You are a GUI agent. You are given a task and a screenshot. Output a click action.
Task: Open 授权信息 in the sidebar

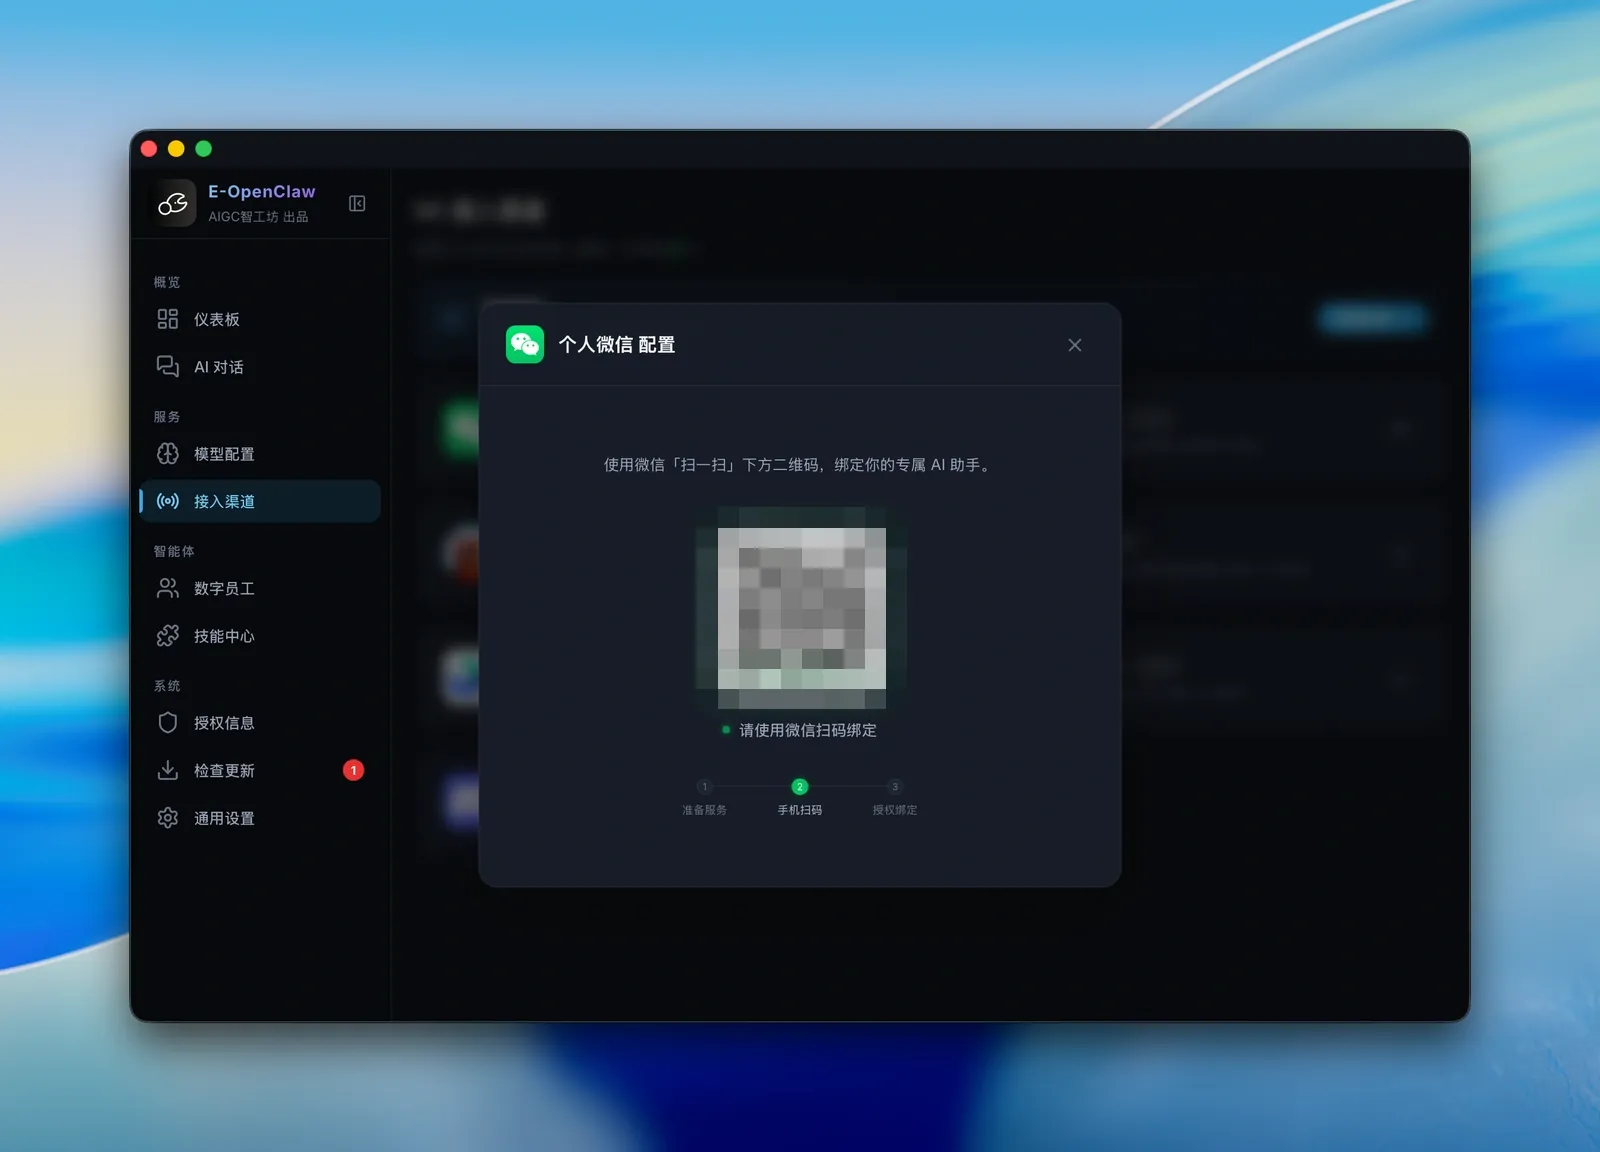click(x=260, y=723)
